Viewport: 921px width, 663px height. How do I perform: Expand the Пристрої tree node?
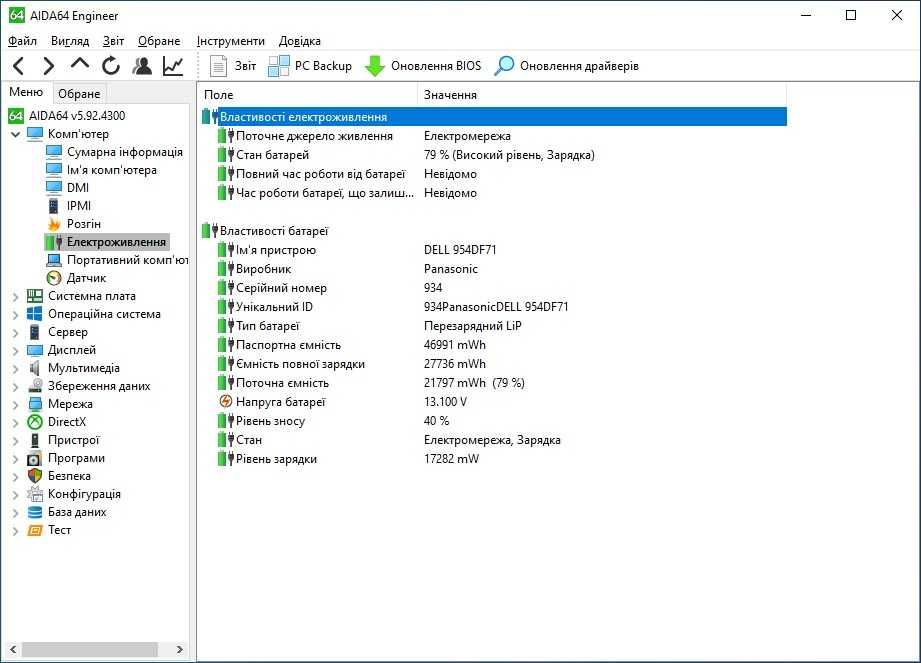coord(16,441)
